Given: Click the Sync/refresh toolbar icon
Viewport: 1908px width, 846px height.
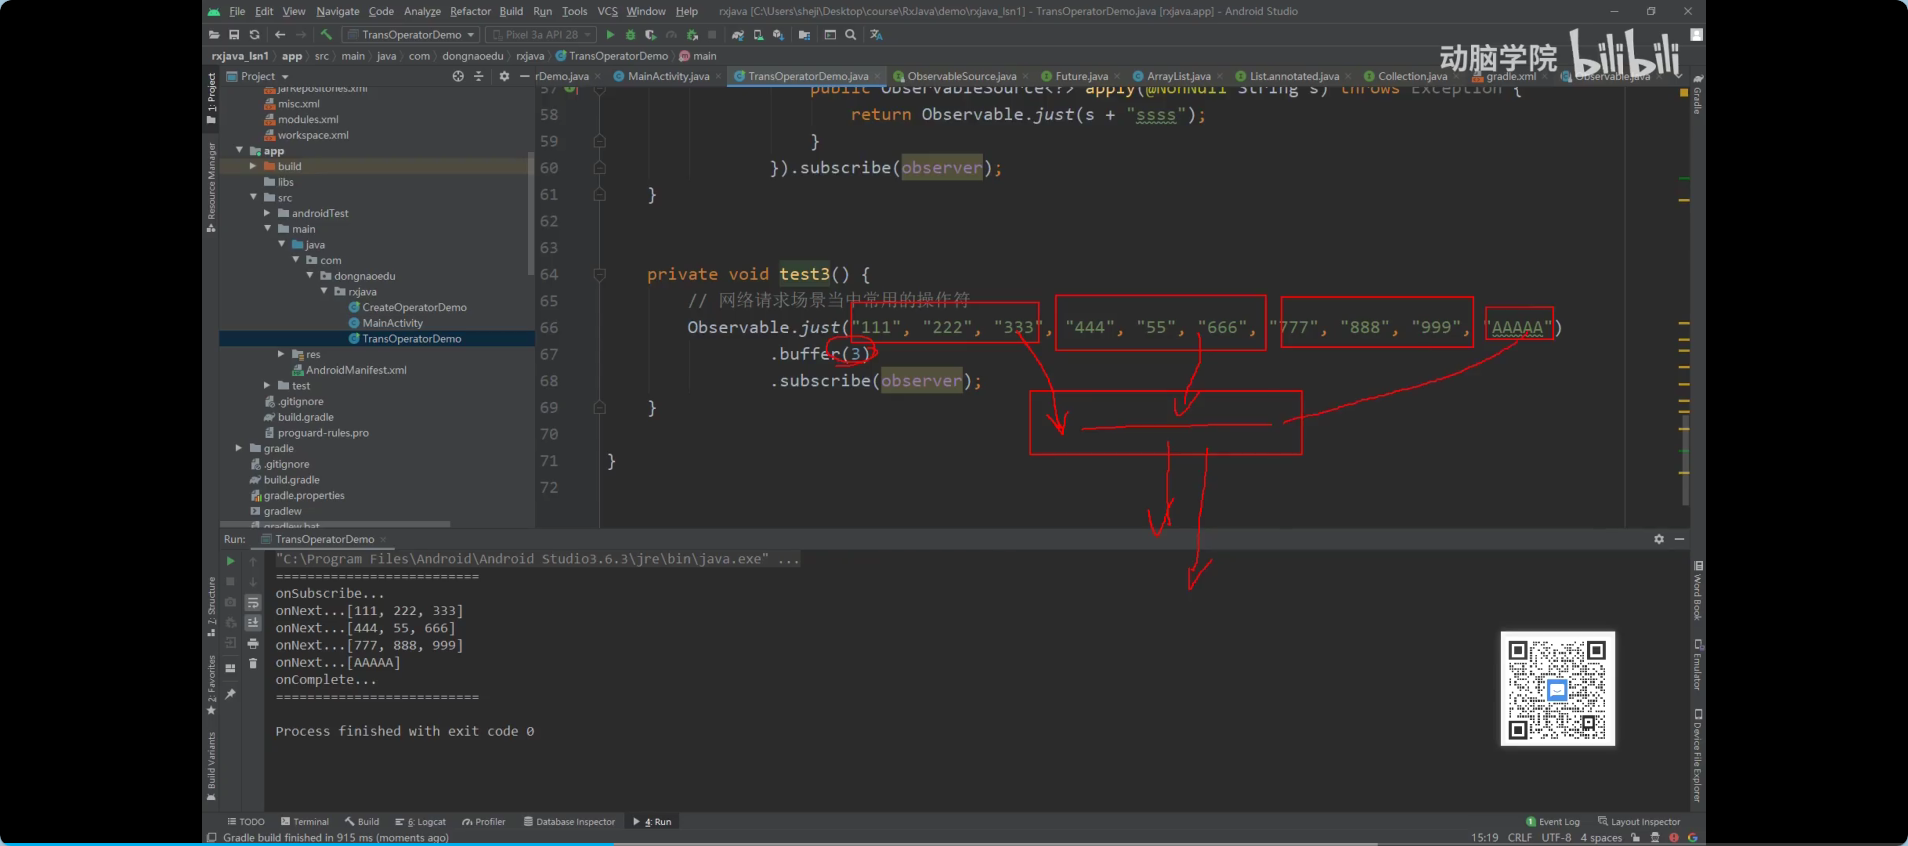Looking at the screenshot, I should 254,35.
